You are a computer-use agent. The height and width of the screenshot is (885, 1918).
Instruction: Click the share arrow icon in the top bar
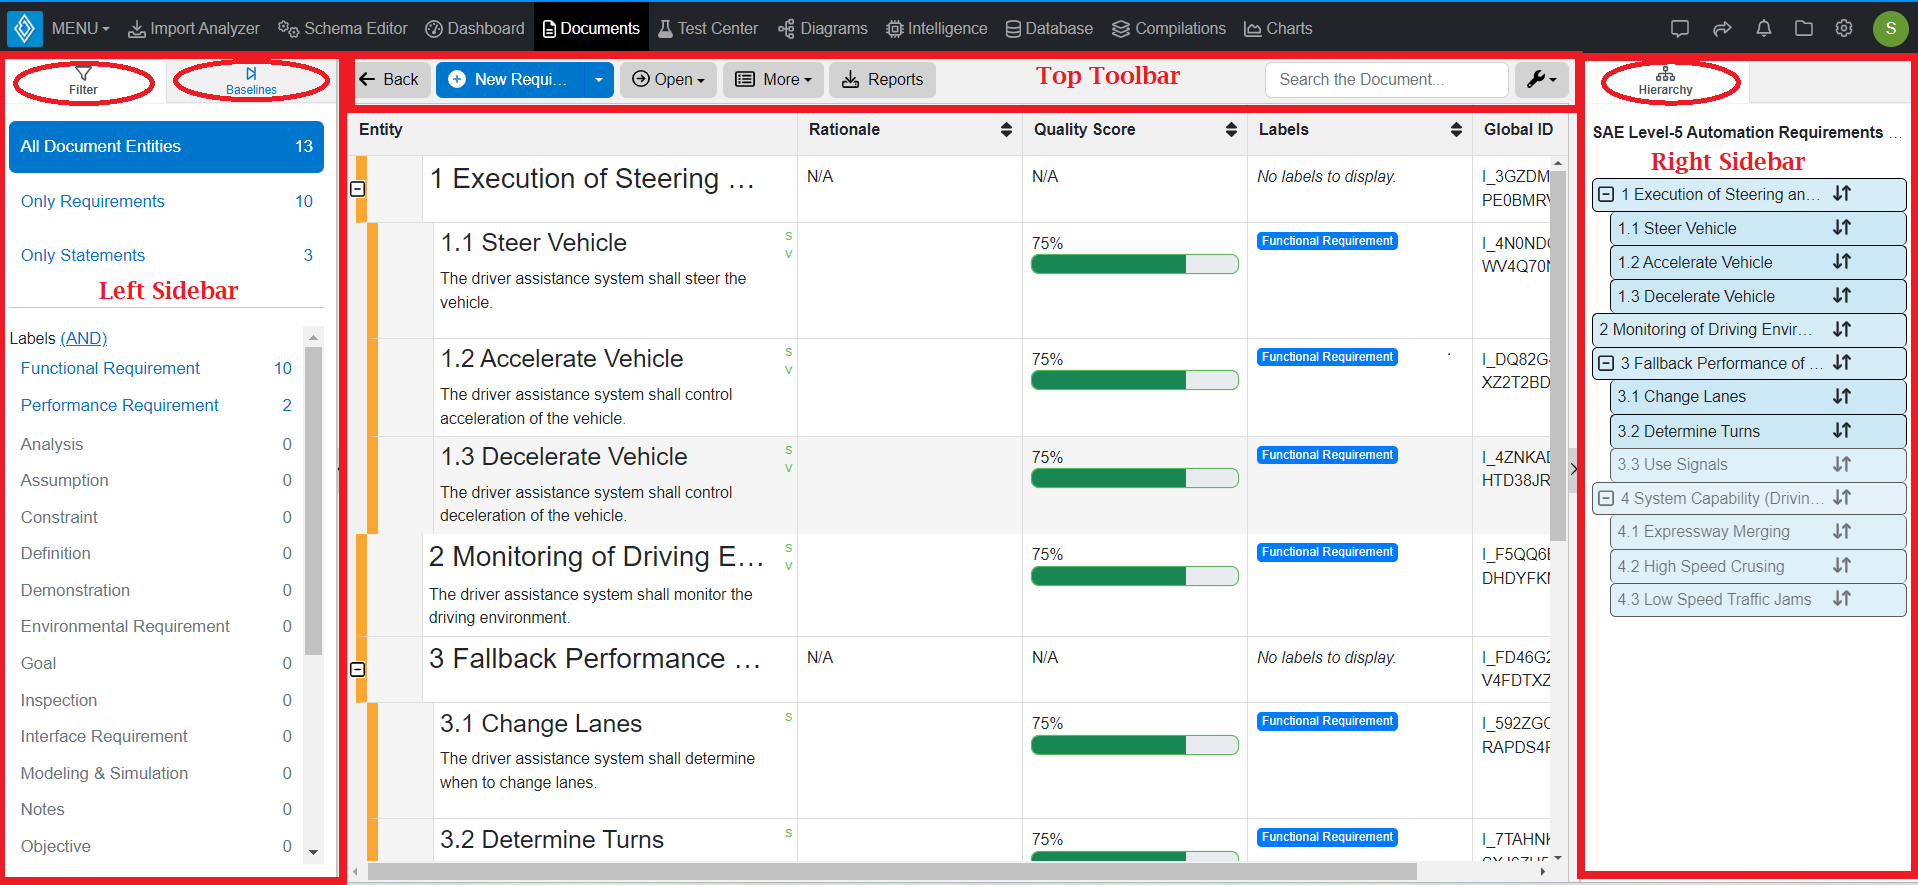tap(1722, 28)
